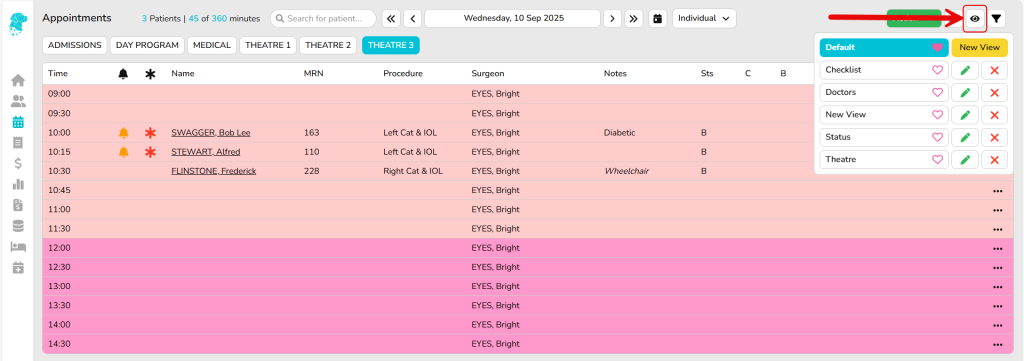This screenshot has height=361, width=1024.
Task: Favorite the Status view heart
Action: 937,137
